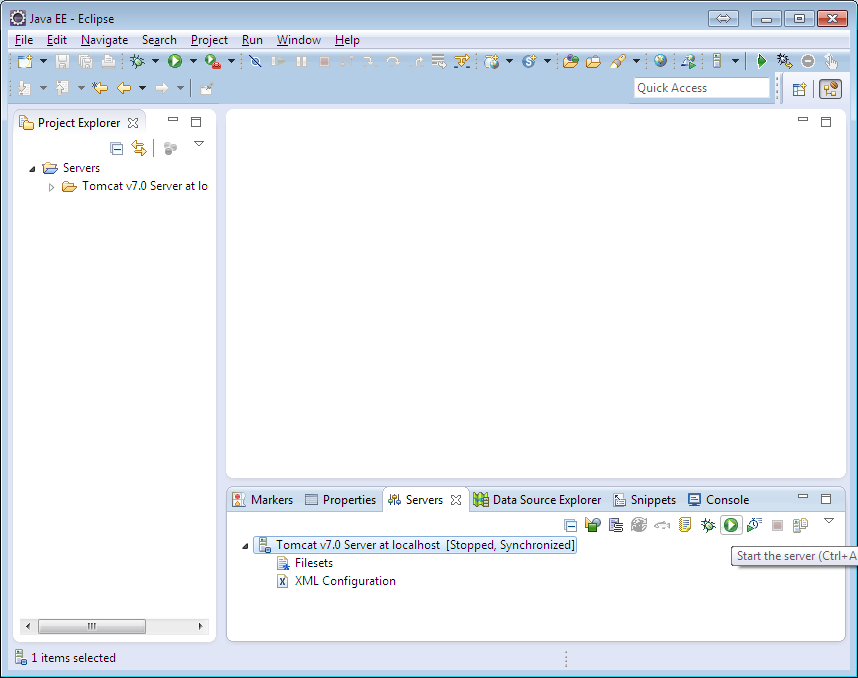Screen dimensions: 858x678
Task: Open the Back history dropdown arrow
Action: click(x=142, y=88)
